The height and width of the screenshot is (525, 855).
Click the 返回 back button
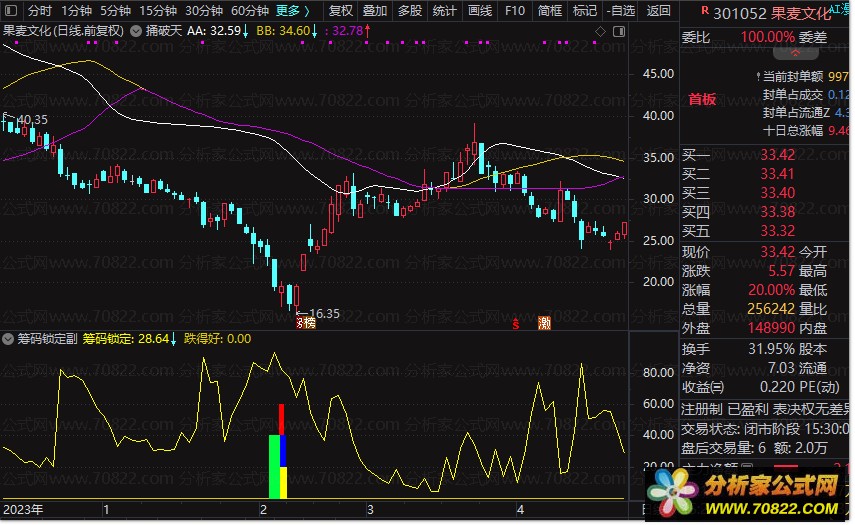pyautogui.click(x=658, y=10)
